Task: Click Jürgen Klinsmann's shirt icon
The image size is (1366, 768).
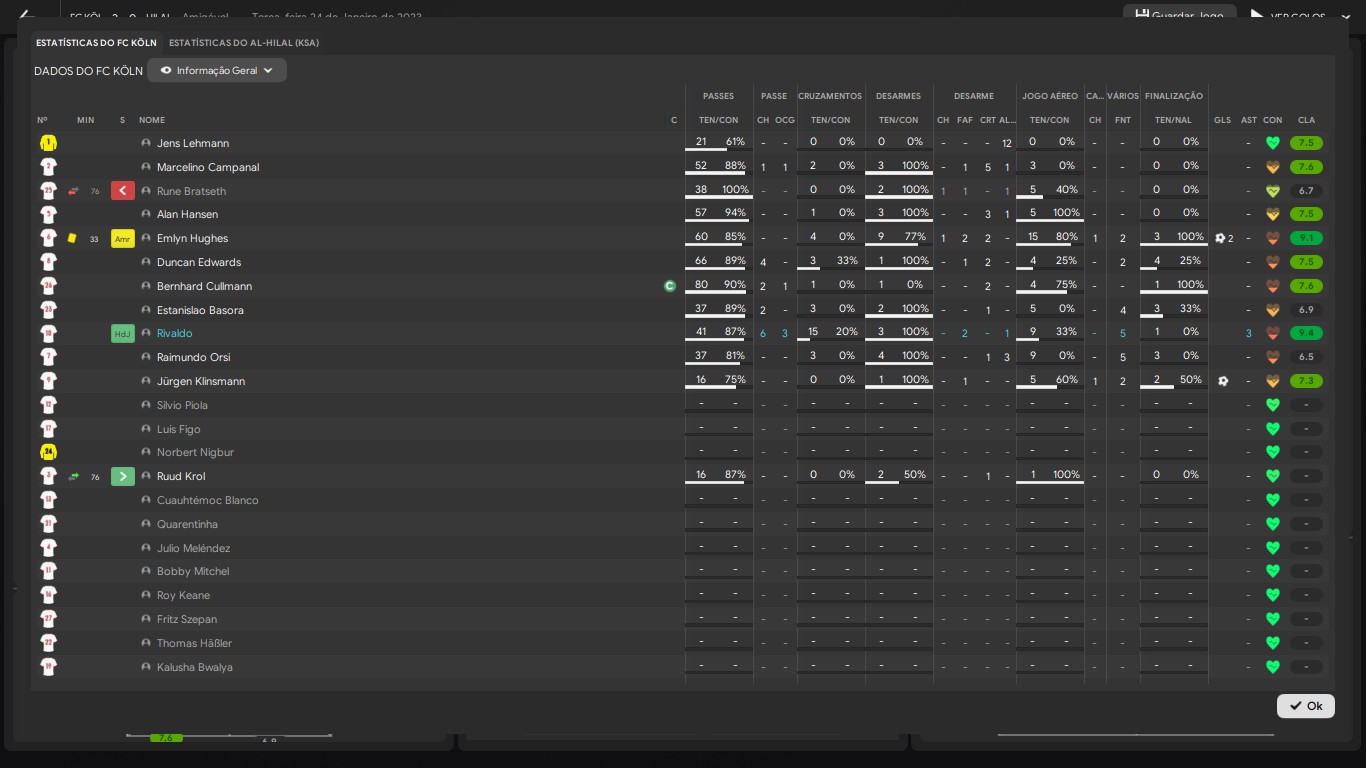Action: (48, 381)
